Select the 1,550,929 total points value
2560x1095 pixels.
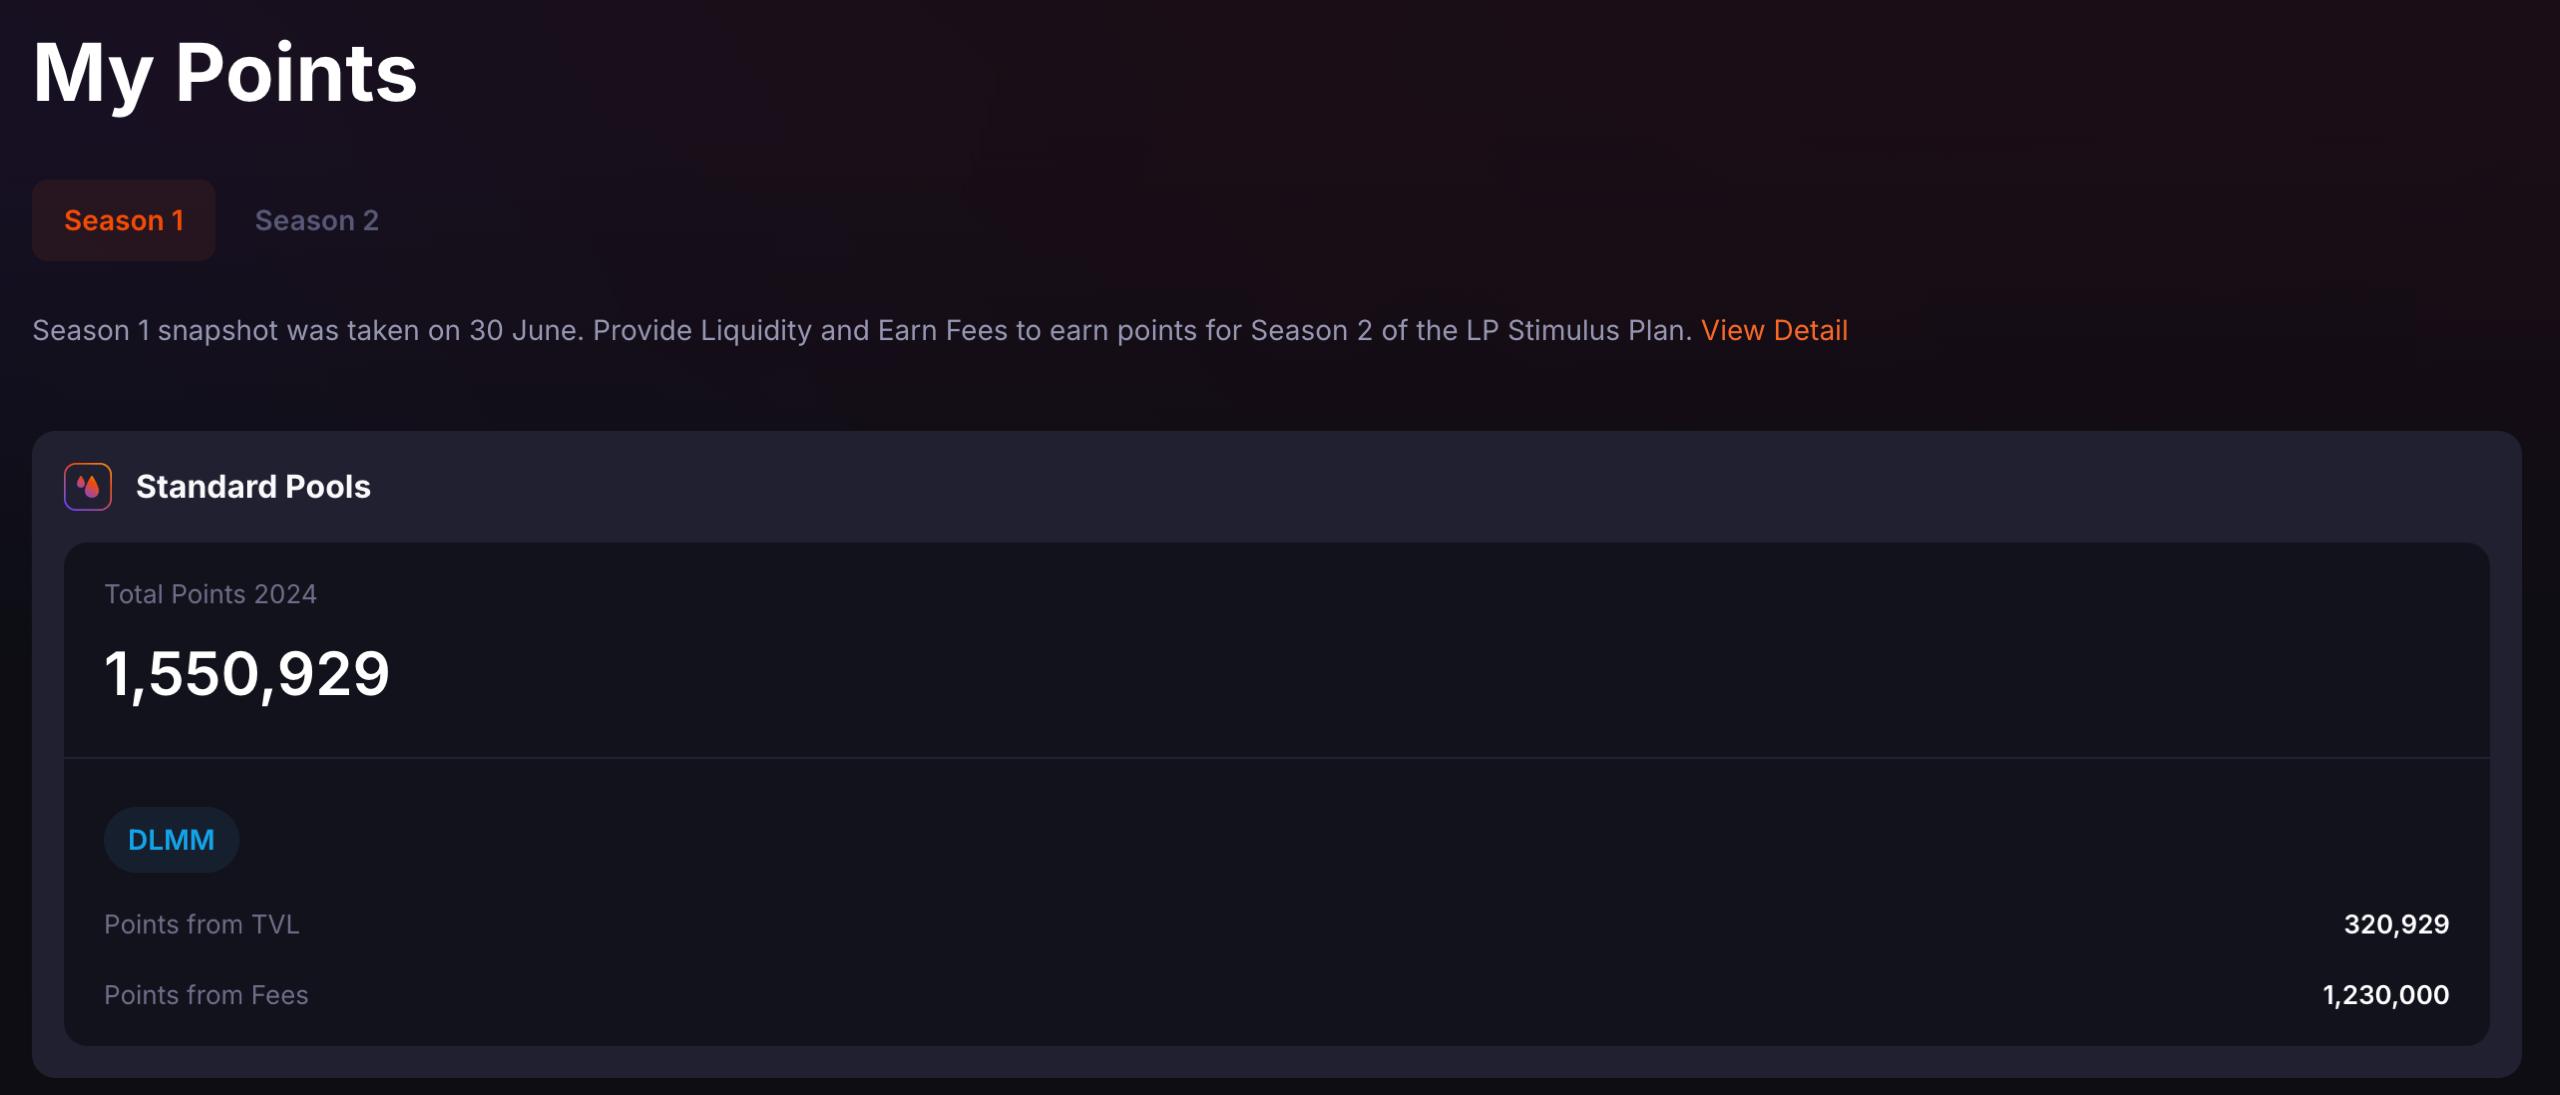point(247,674)
